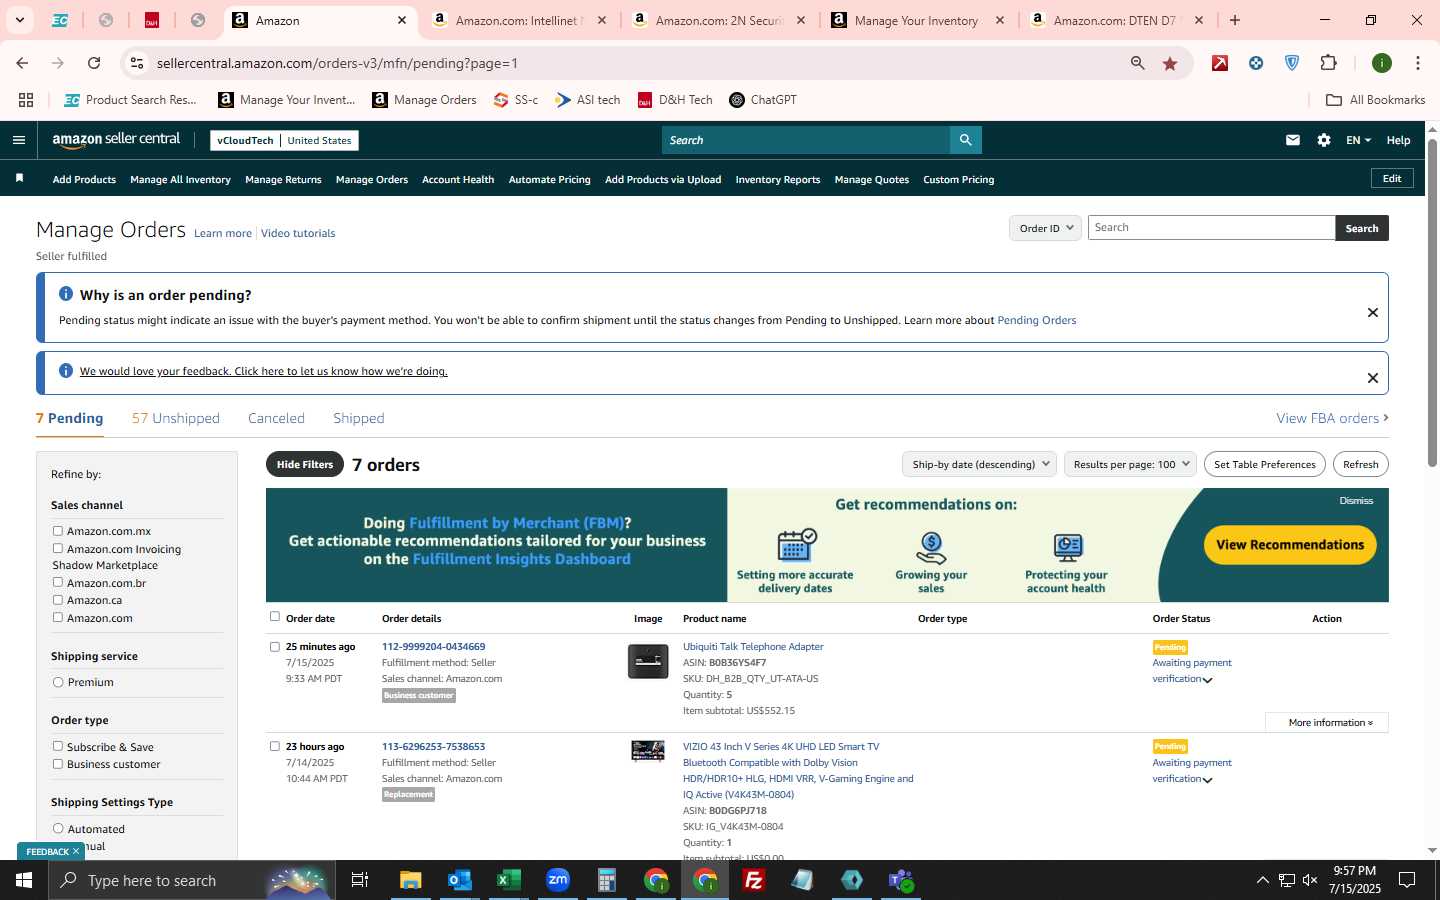Click the Refresh orders button
Screen dimensions: 1440x900
tap(1360, 464)
